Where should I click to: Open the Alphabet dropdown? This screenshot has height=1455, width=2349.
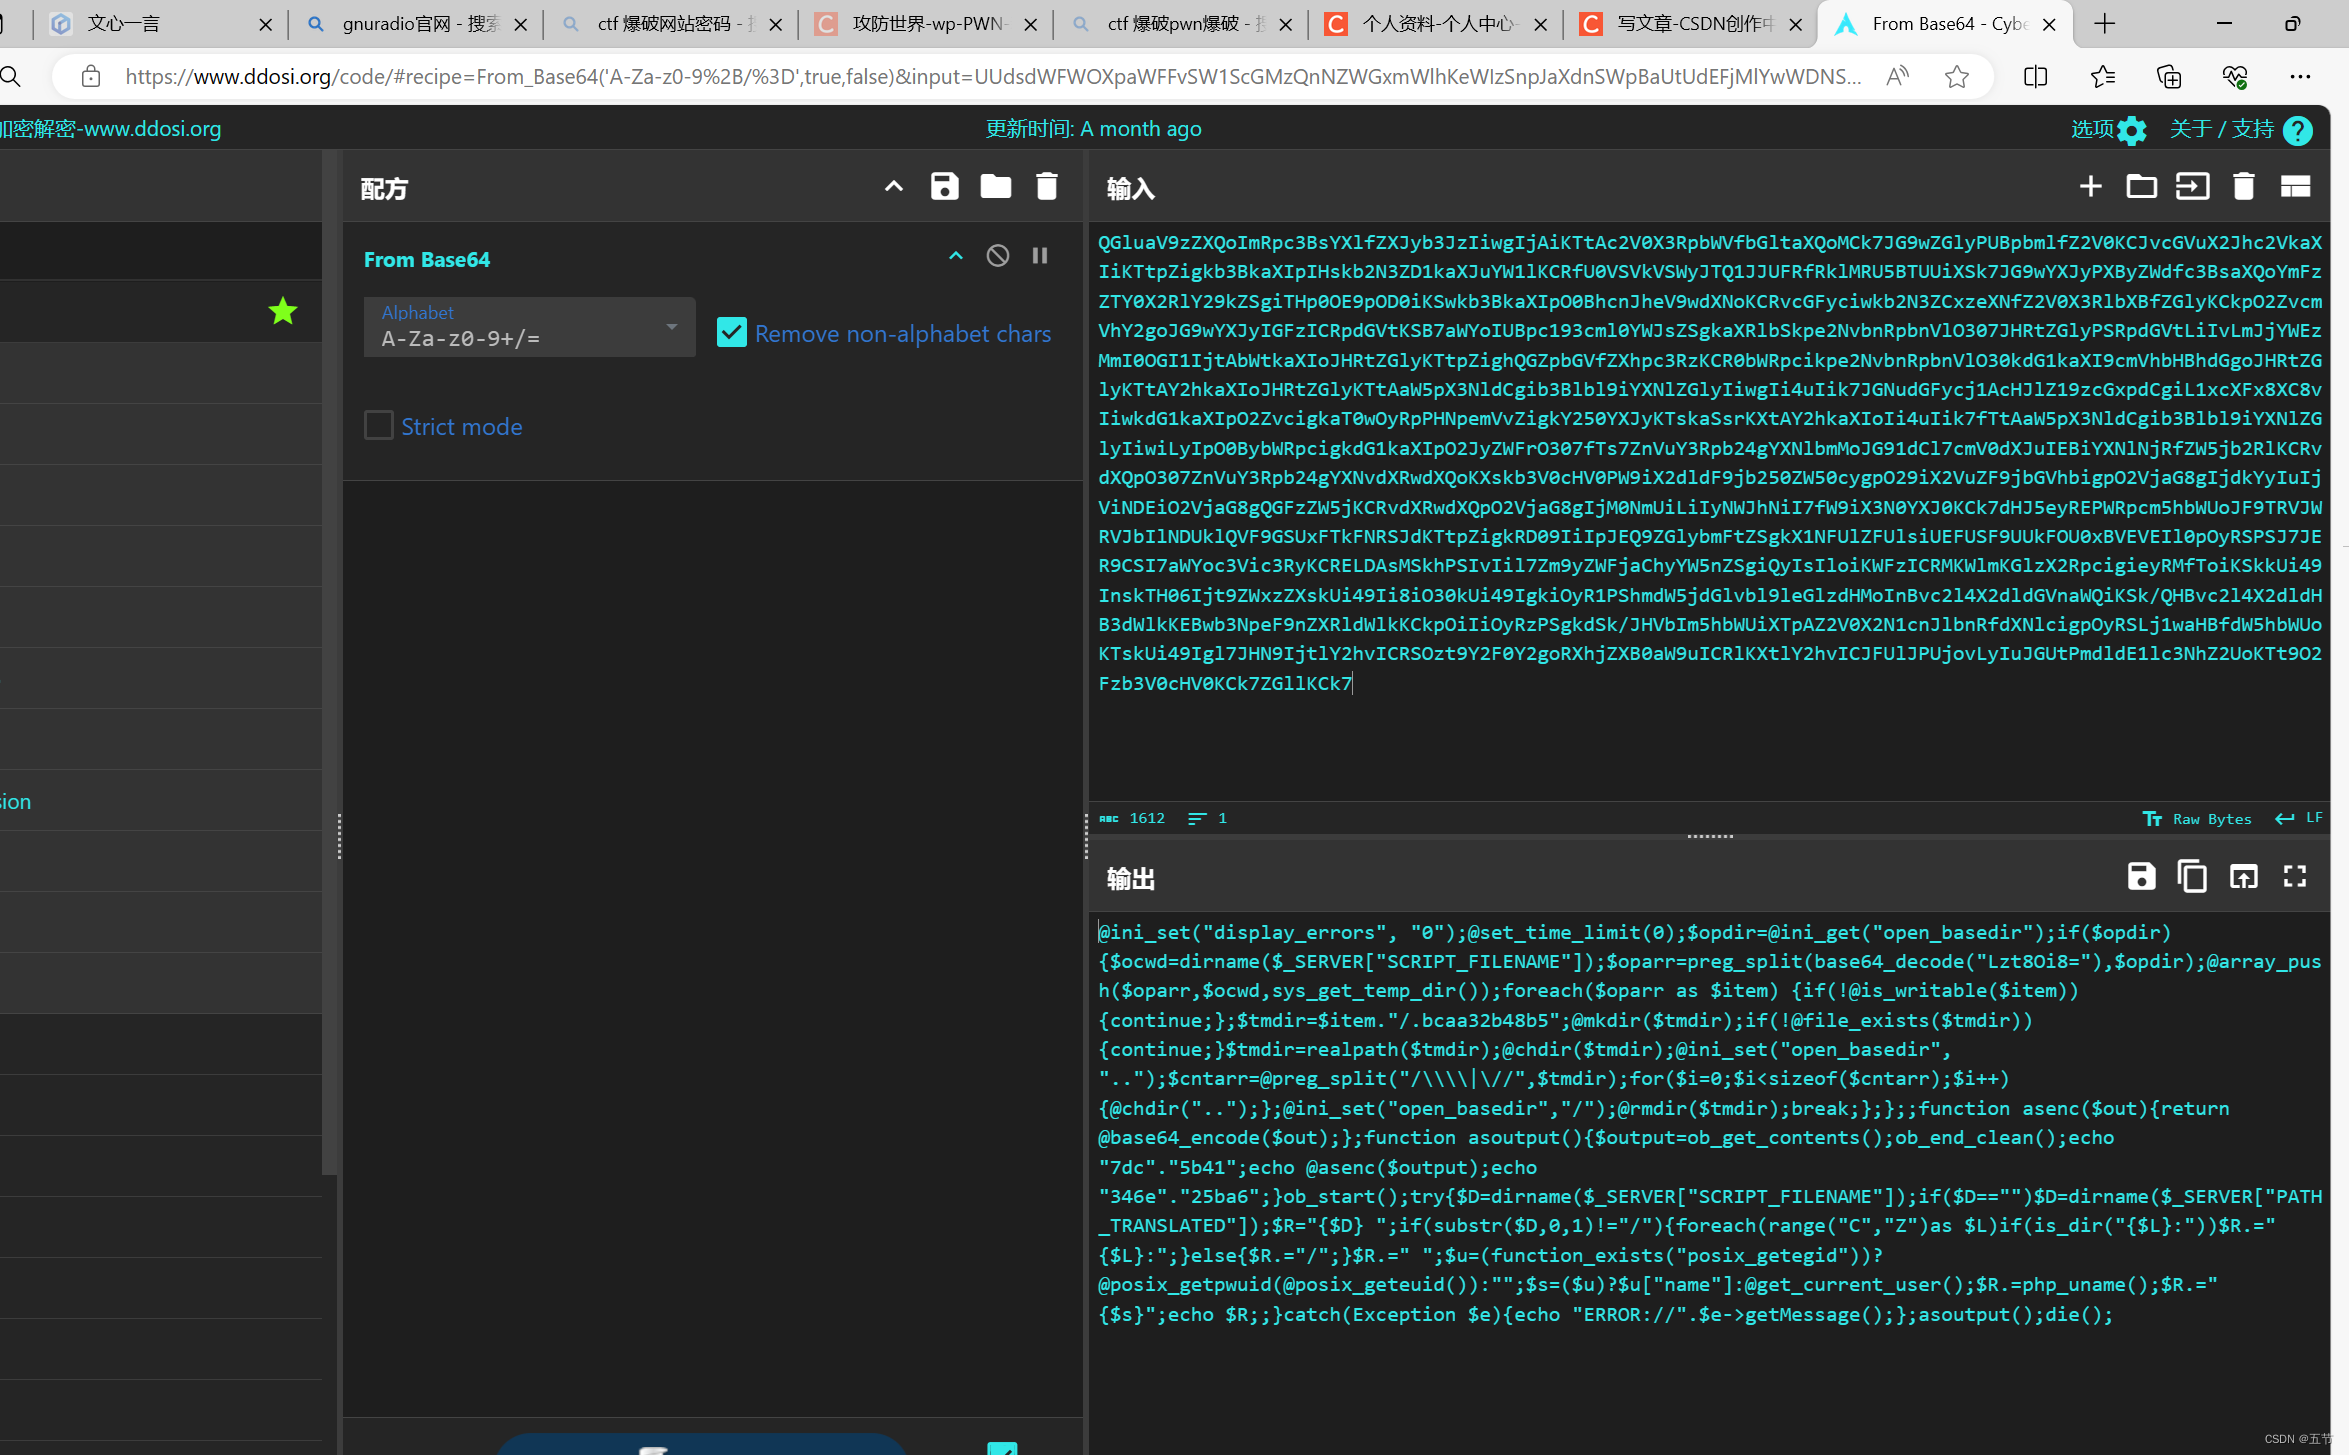[670, 327]
